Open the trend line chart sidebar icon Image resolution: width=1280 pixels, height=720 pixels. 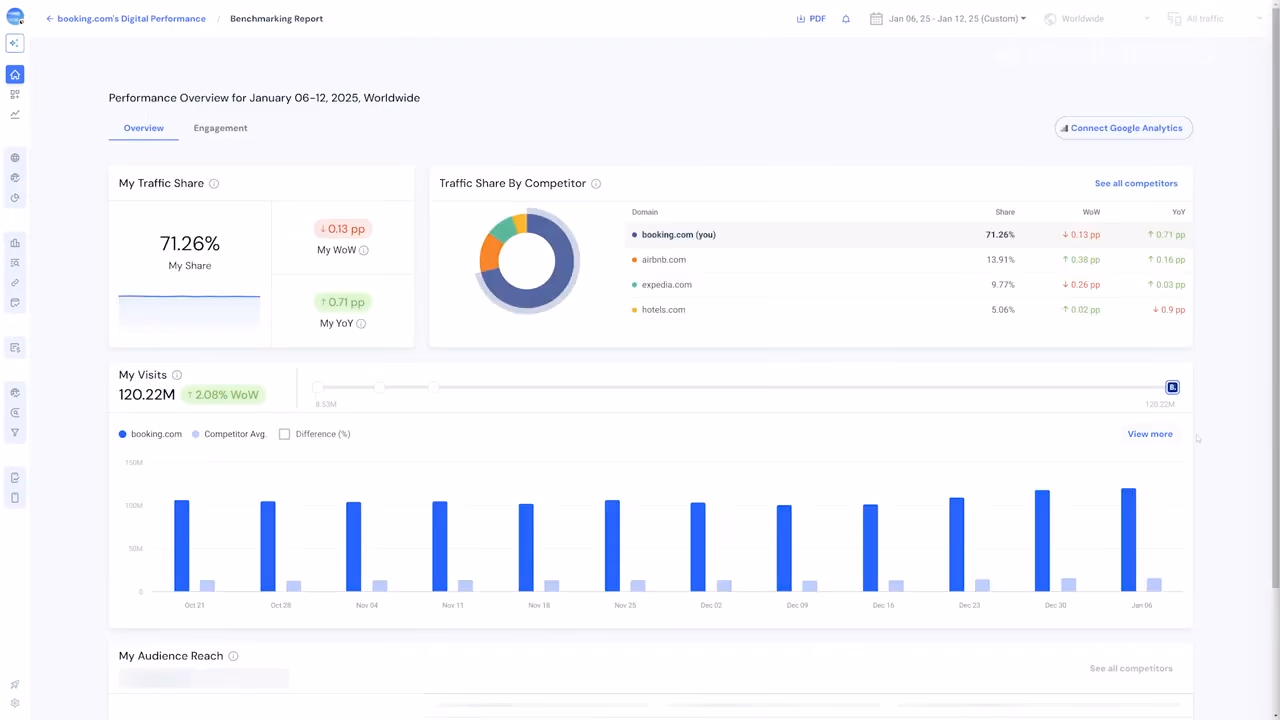tap(15, 114)
